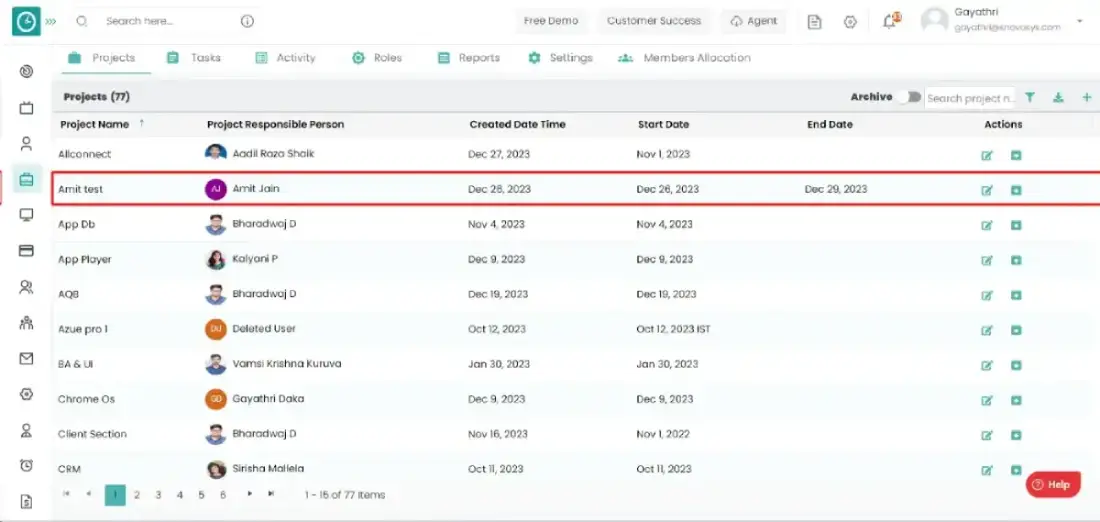
Task: Click Vamsi Krishna Kuruva name
Action: pos(287,364)
